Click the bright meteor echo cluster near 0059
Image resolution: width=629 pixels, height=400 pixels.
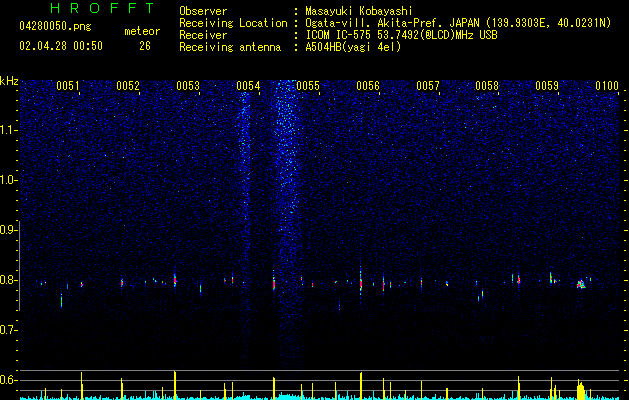[x=581, y=284]
